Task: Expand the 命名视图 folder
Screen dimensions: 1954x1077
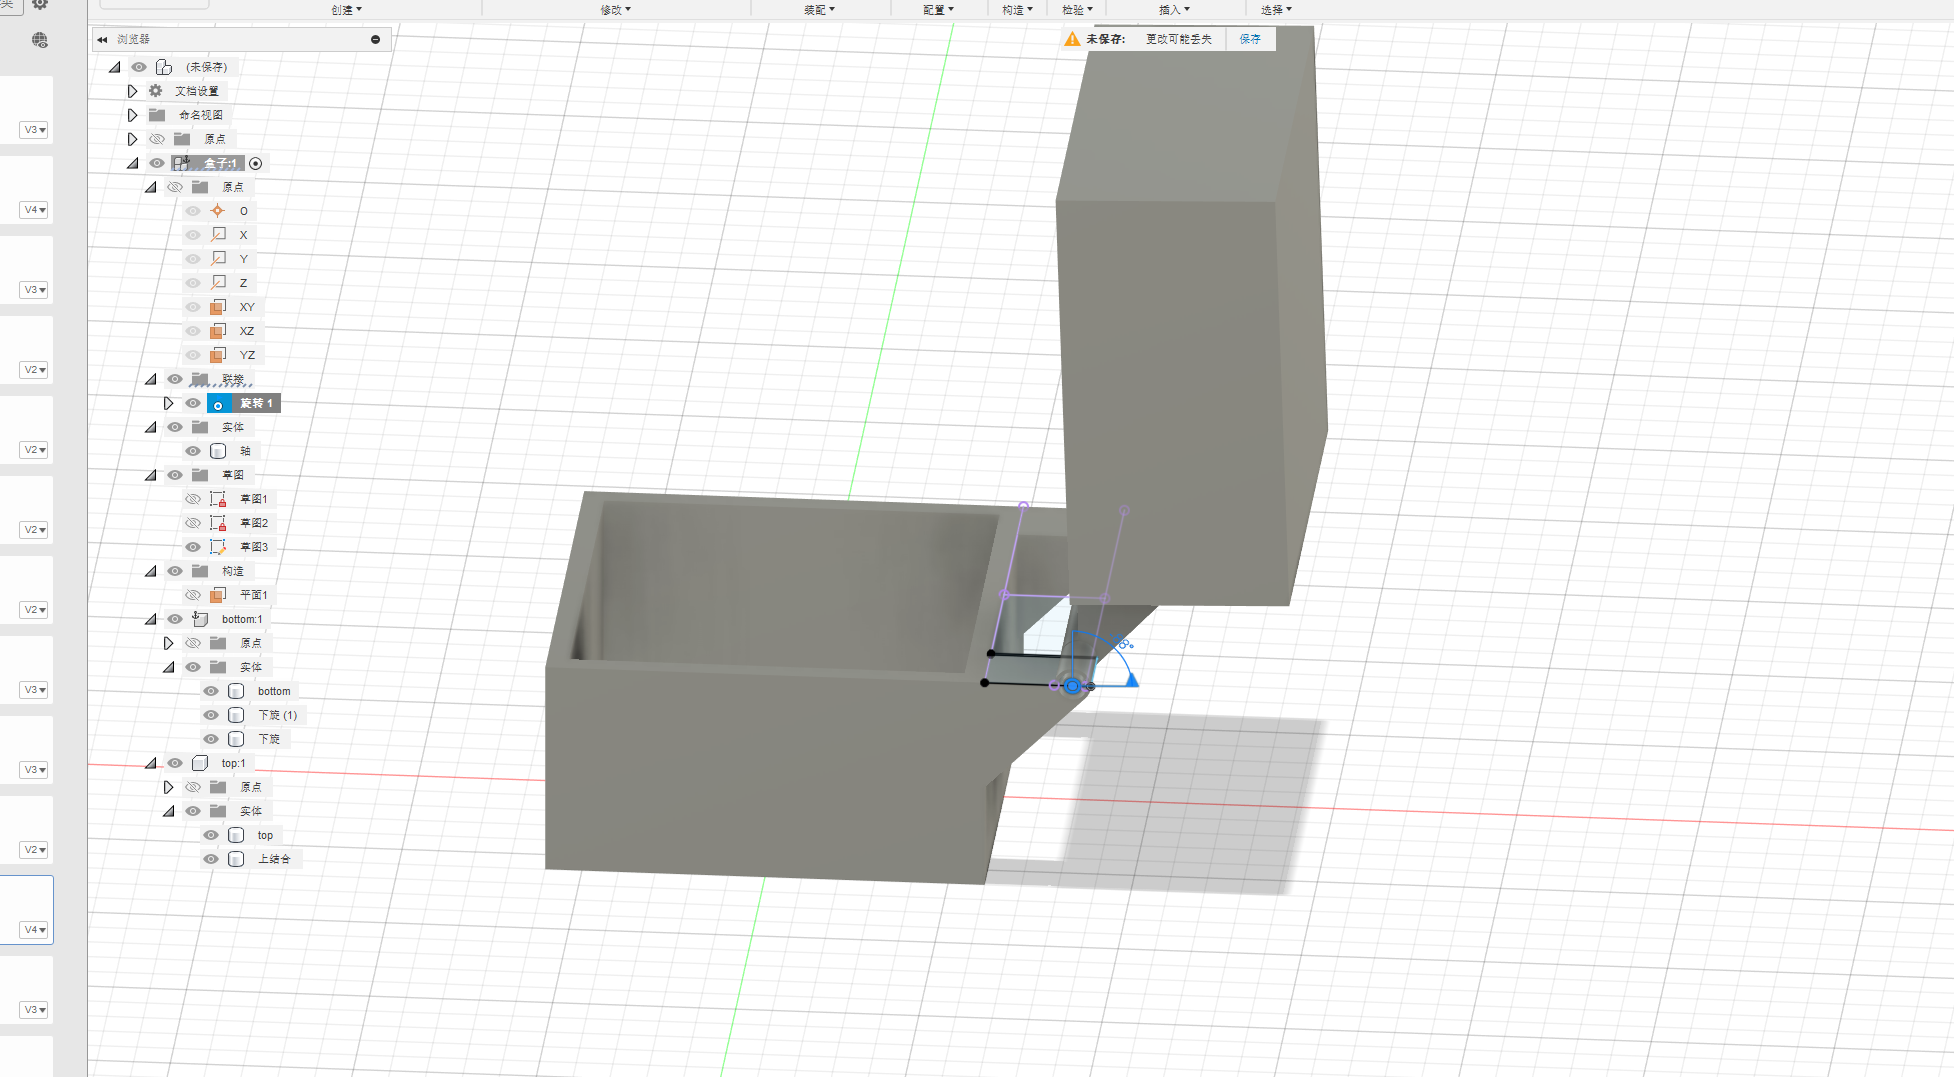Action: [132, 115]
